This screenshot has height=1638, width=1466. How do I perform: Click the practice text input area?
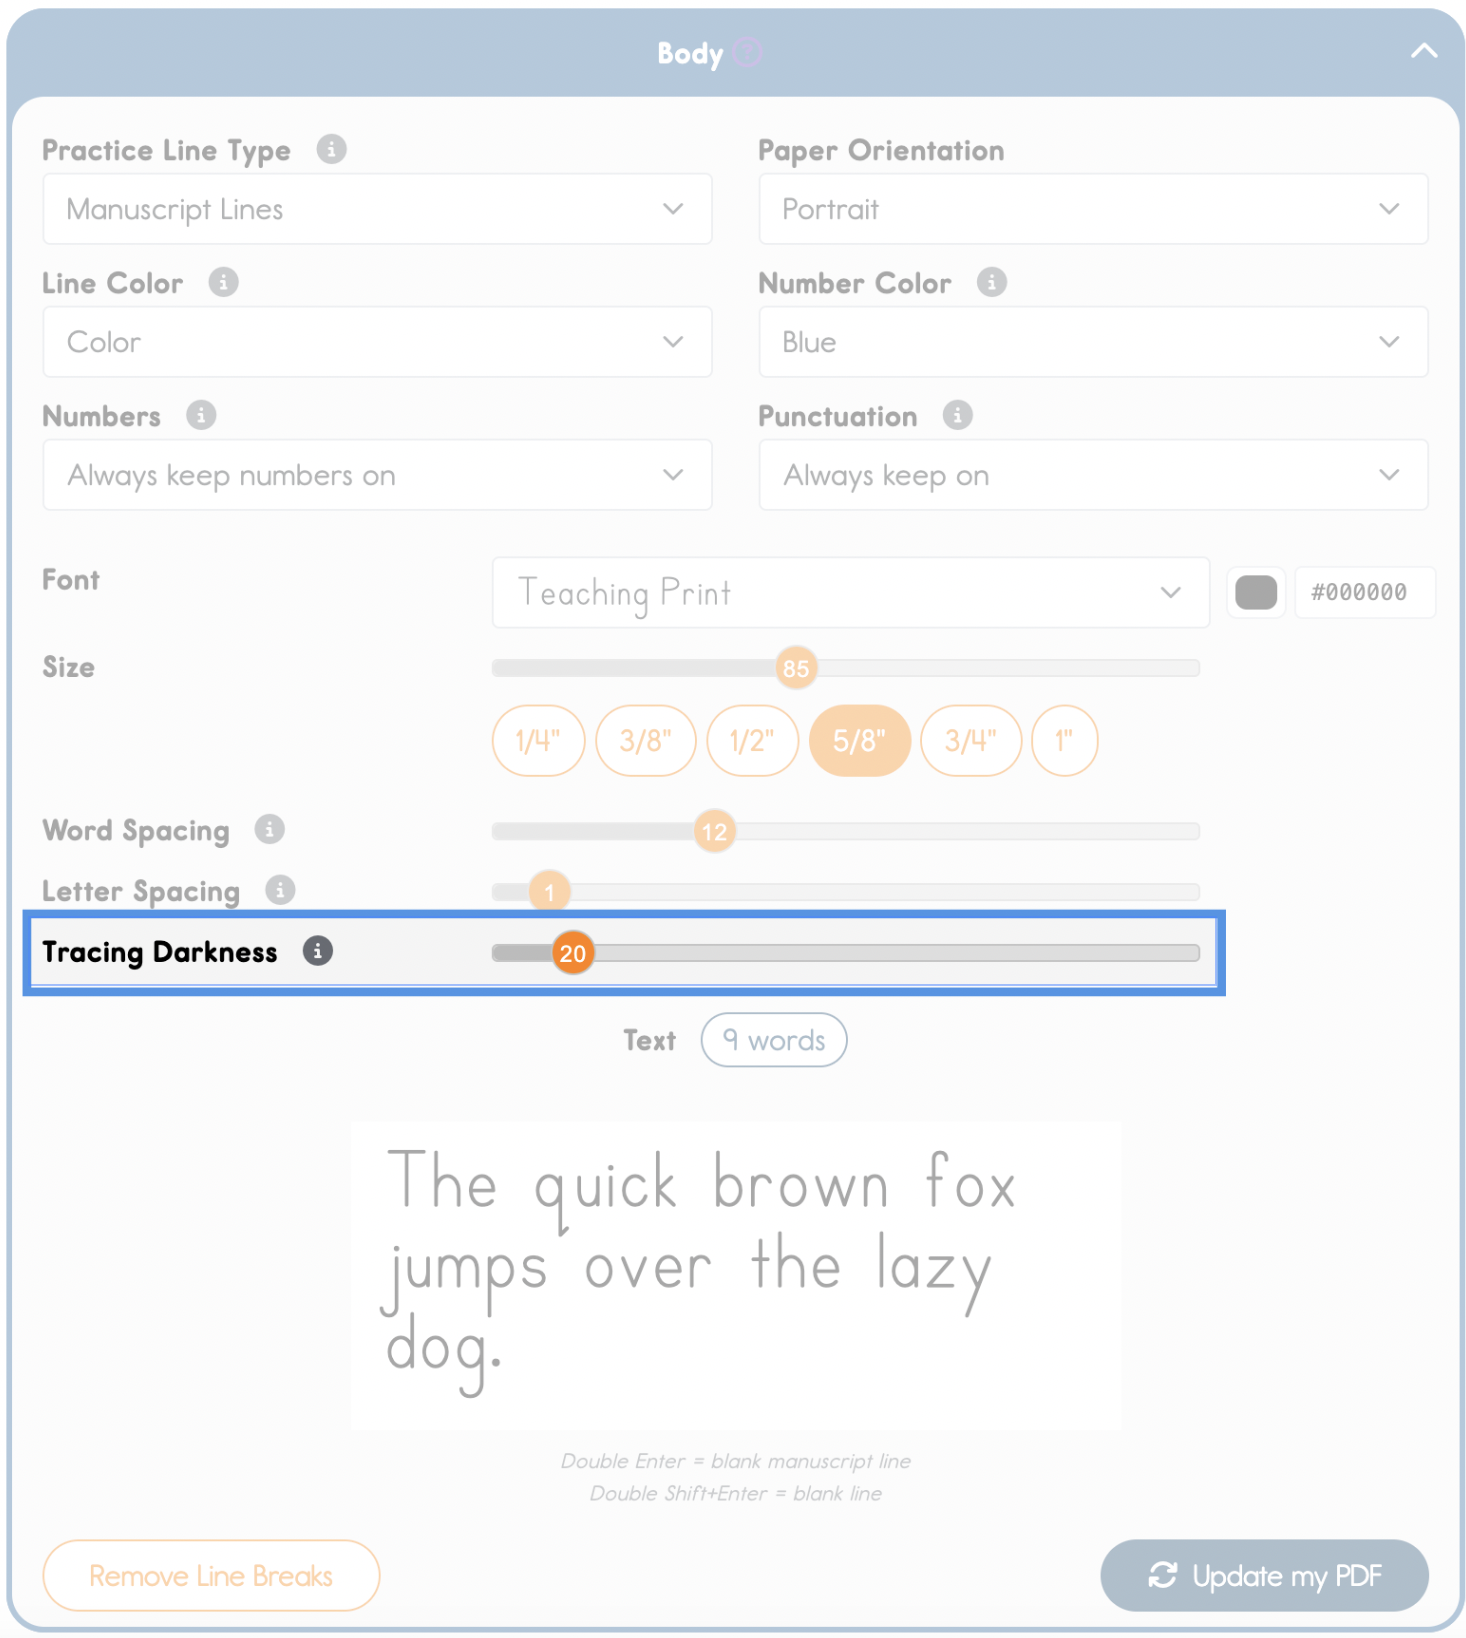point(735,1274)
